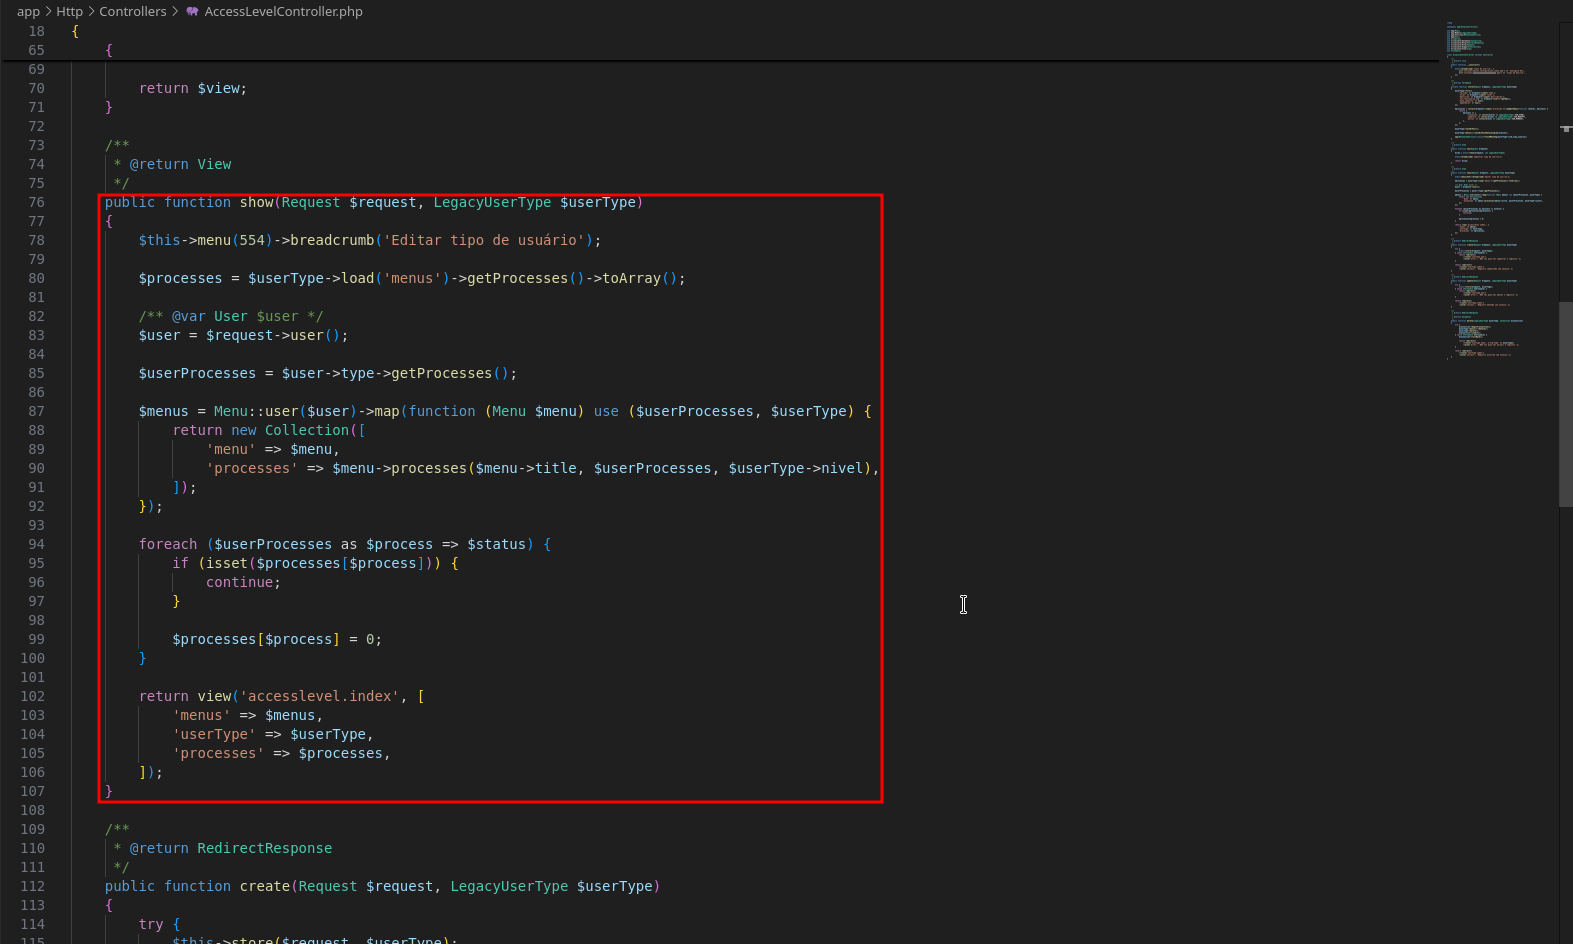1573x944 pixels.
Task: Click the 'try' keyword on line 114
Action: tap(151, 924)
